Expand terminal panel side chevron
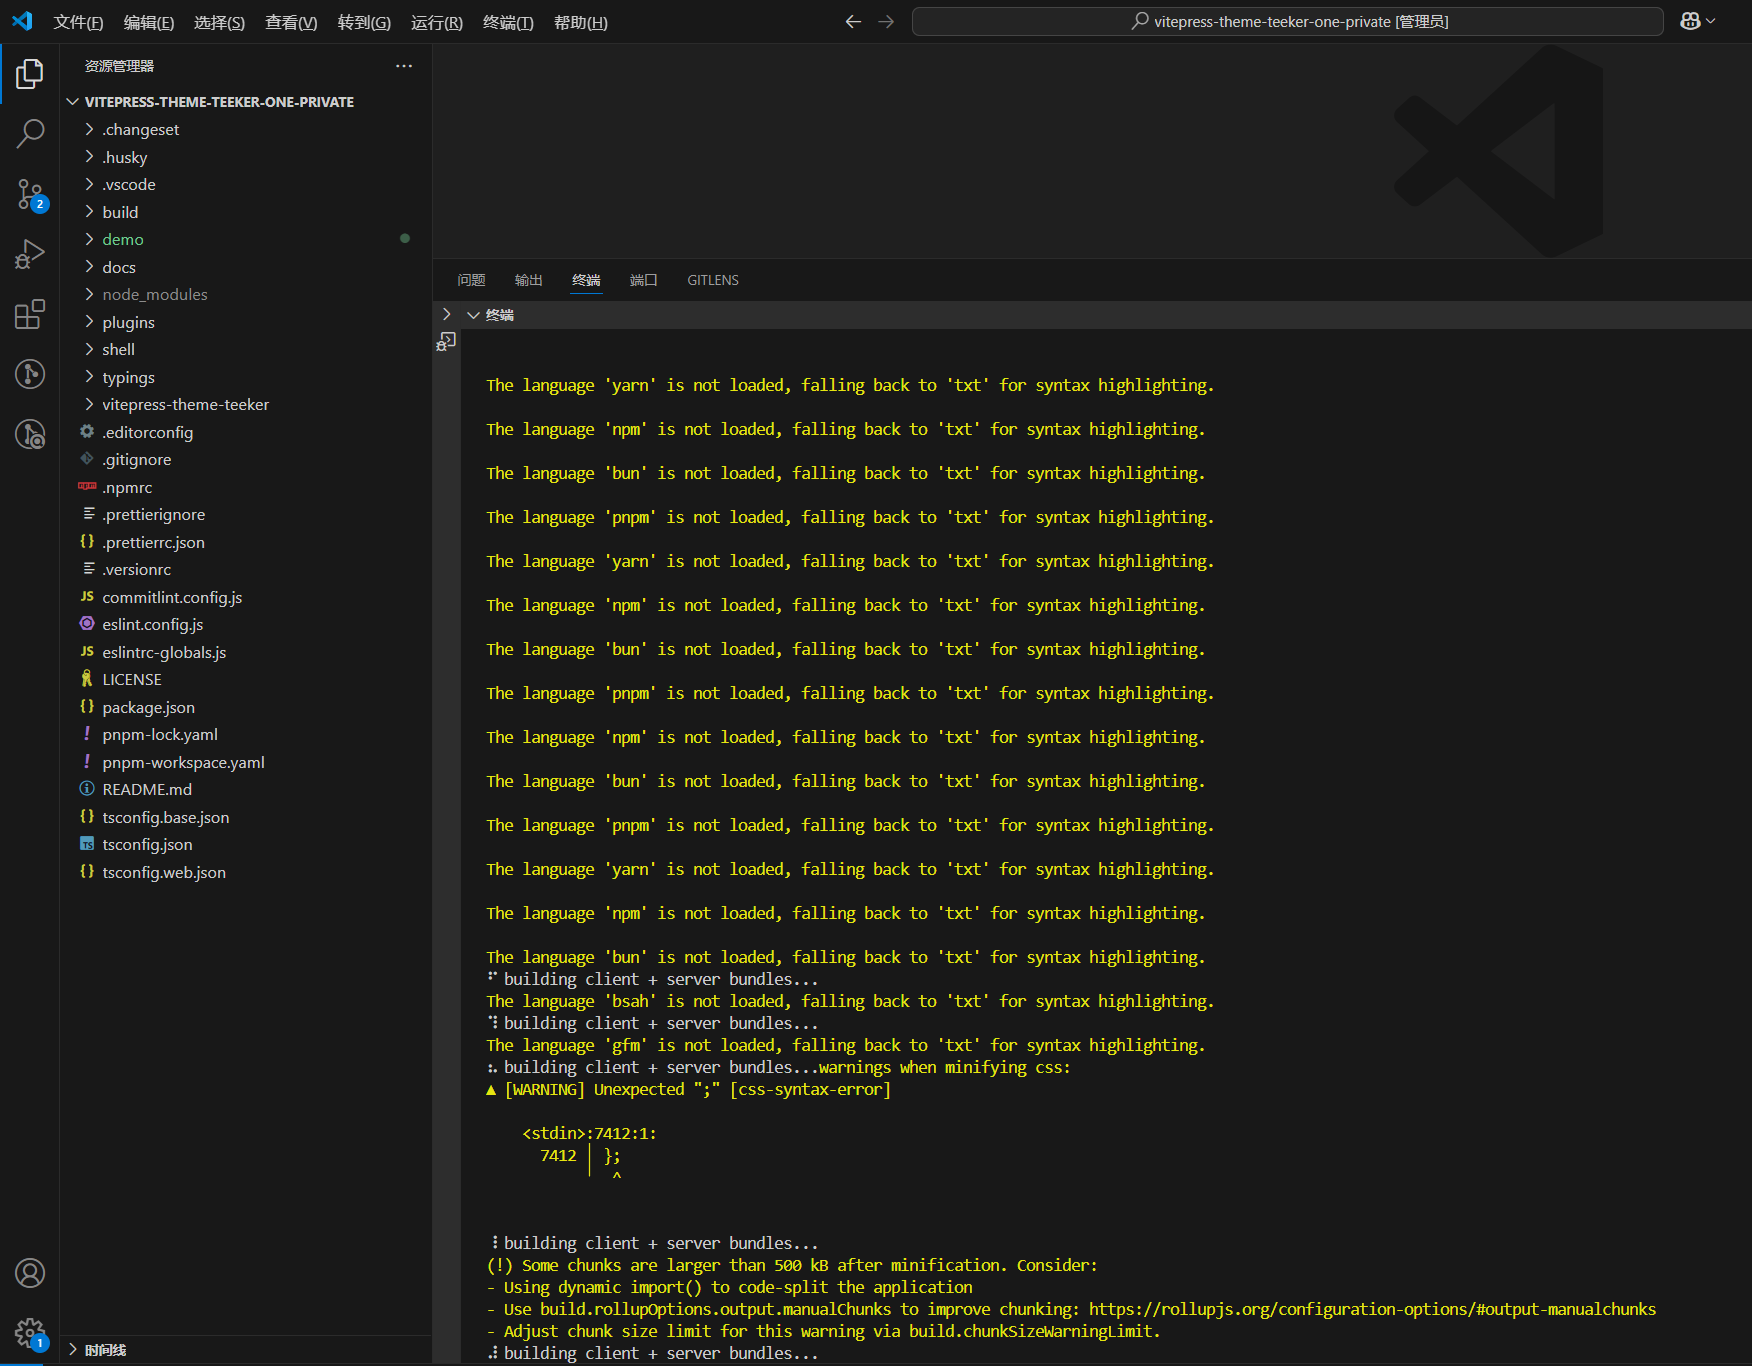Viewport: 1752px width, 1366px height. pyautogui.click(x=446, y=314)
